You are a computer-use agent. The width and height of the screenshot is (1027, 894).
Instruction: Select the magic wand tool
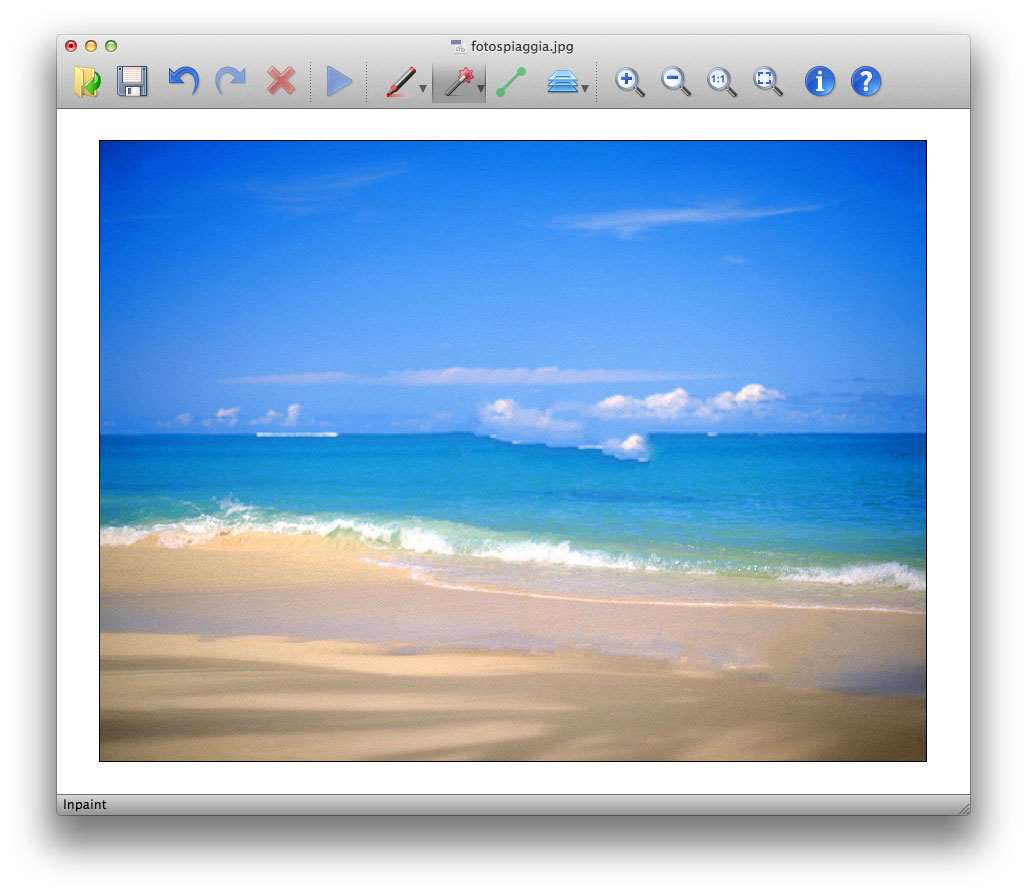[459, 82]
